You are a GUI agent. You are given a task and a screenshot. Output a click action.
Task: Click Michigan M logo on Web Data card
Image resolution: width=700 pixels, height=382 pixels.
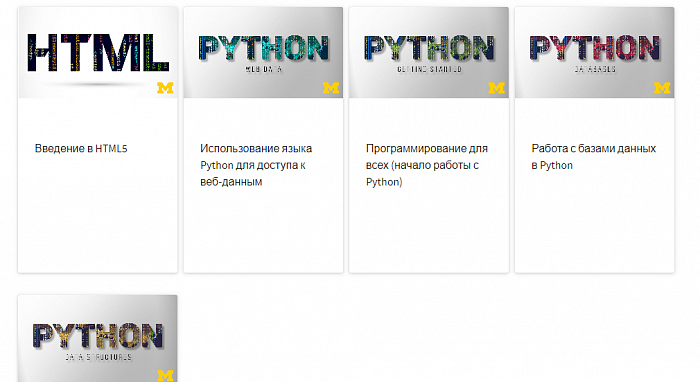pos(331,88)
